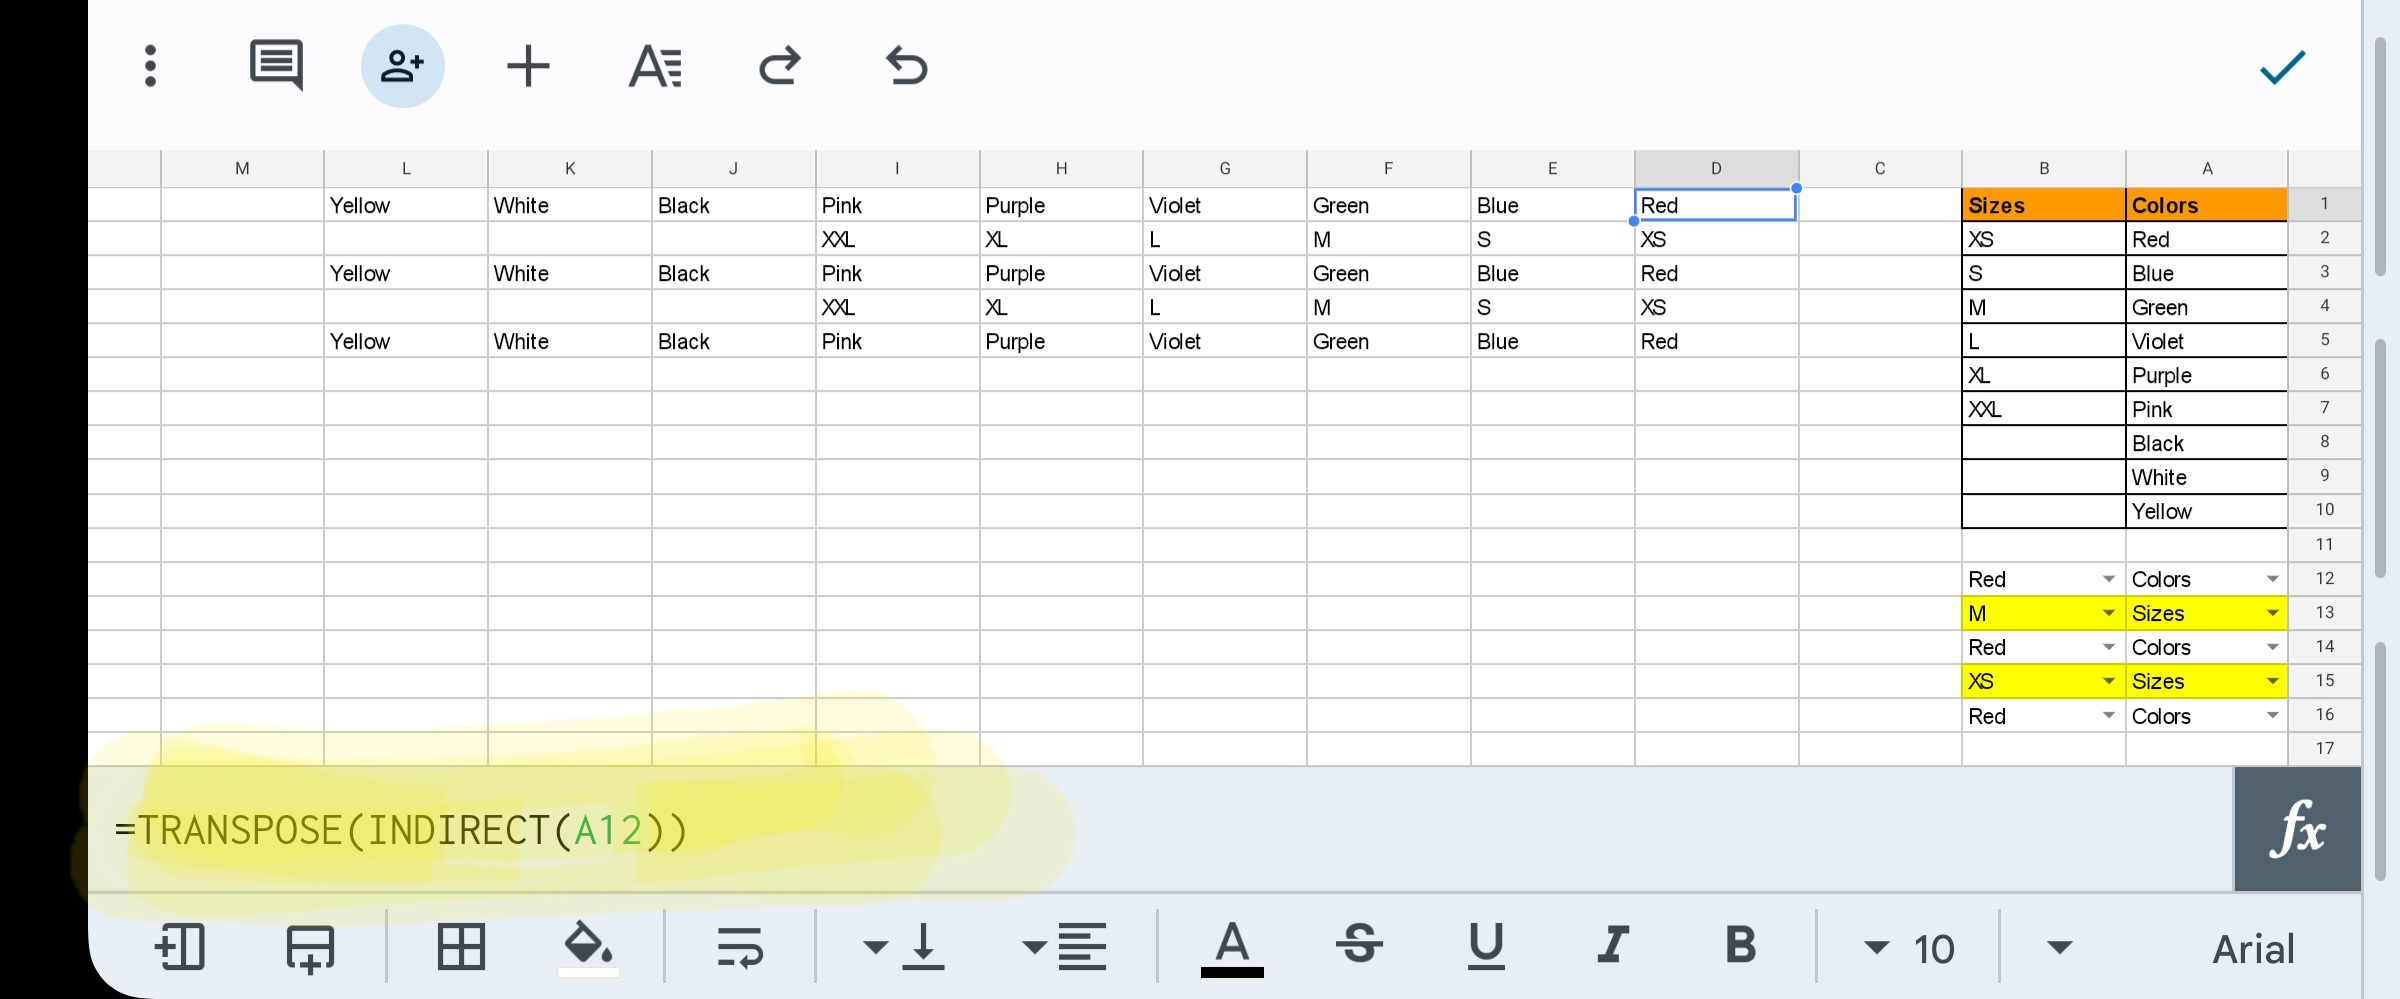Click the fx button beside the formula bar
This screenshot has height=999, width=2400.
pyautogui.click(x=2296, y=828)
